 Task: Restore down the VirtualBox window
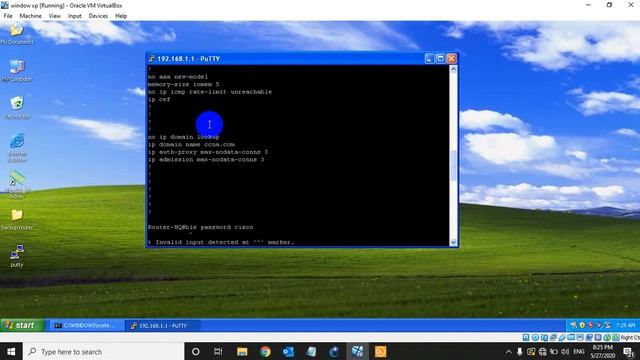(x=609, y=5)
